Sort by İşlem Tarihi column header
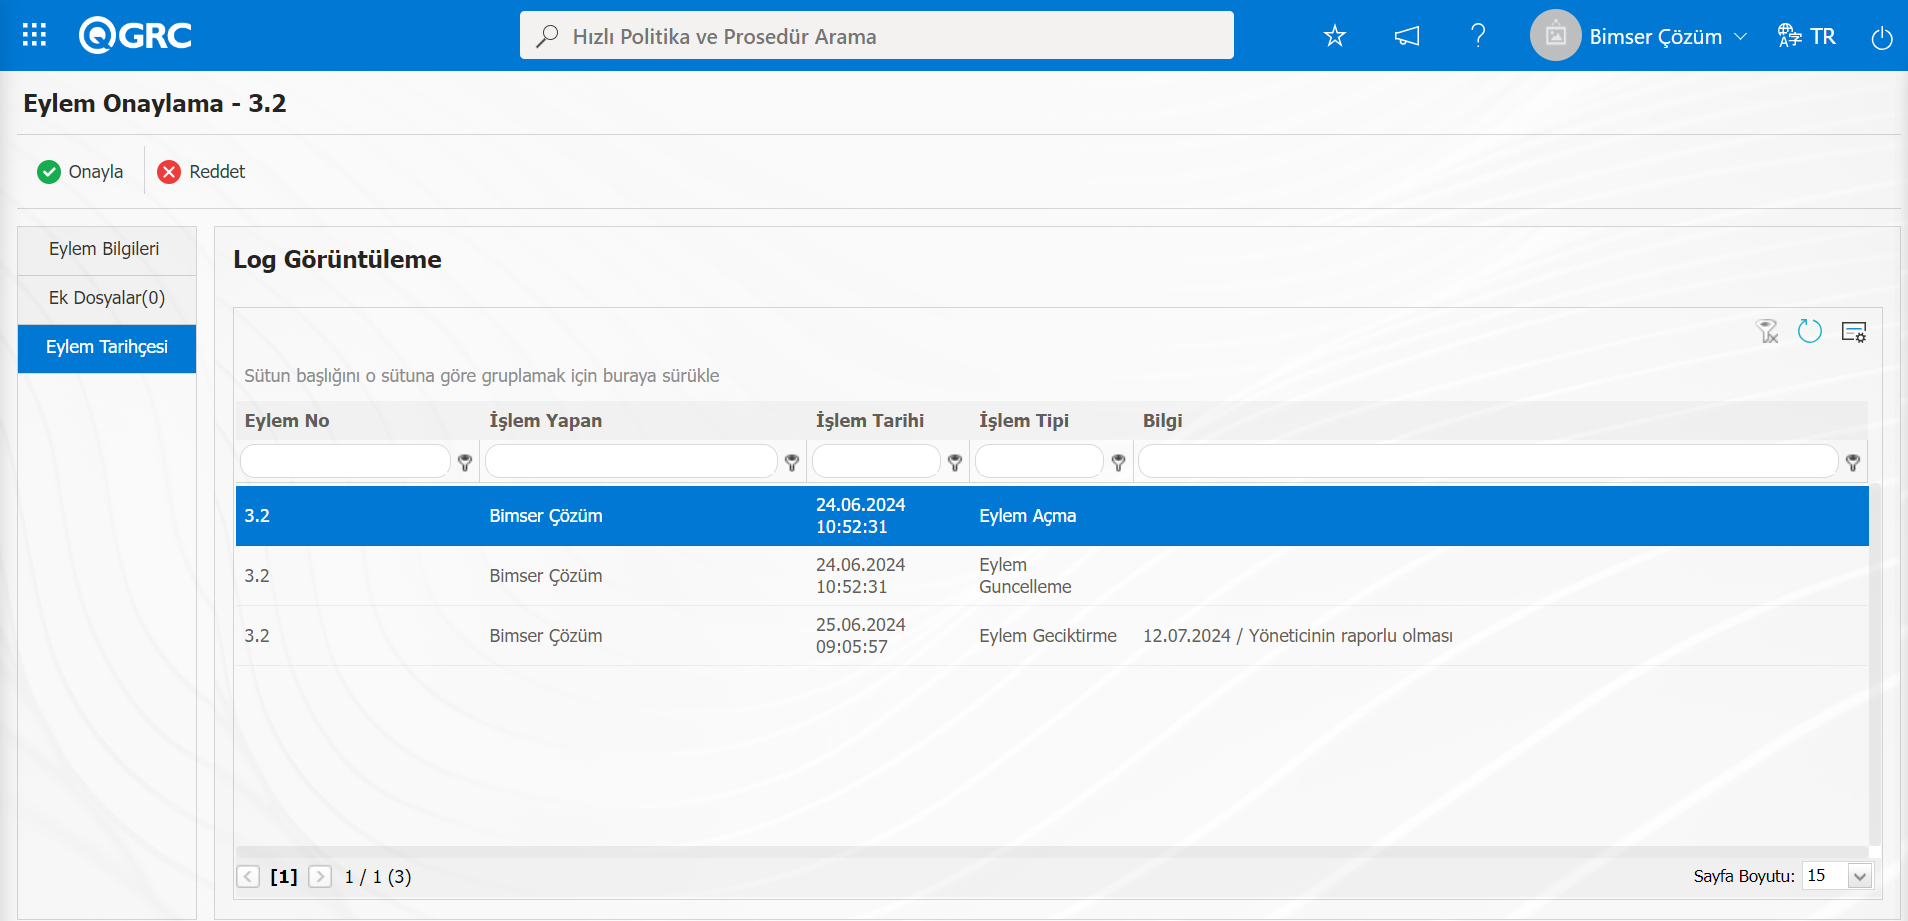This screenshot has width=1908, height=921. coord(870,421)
